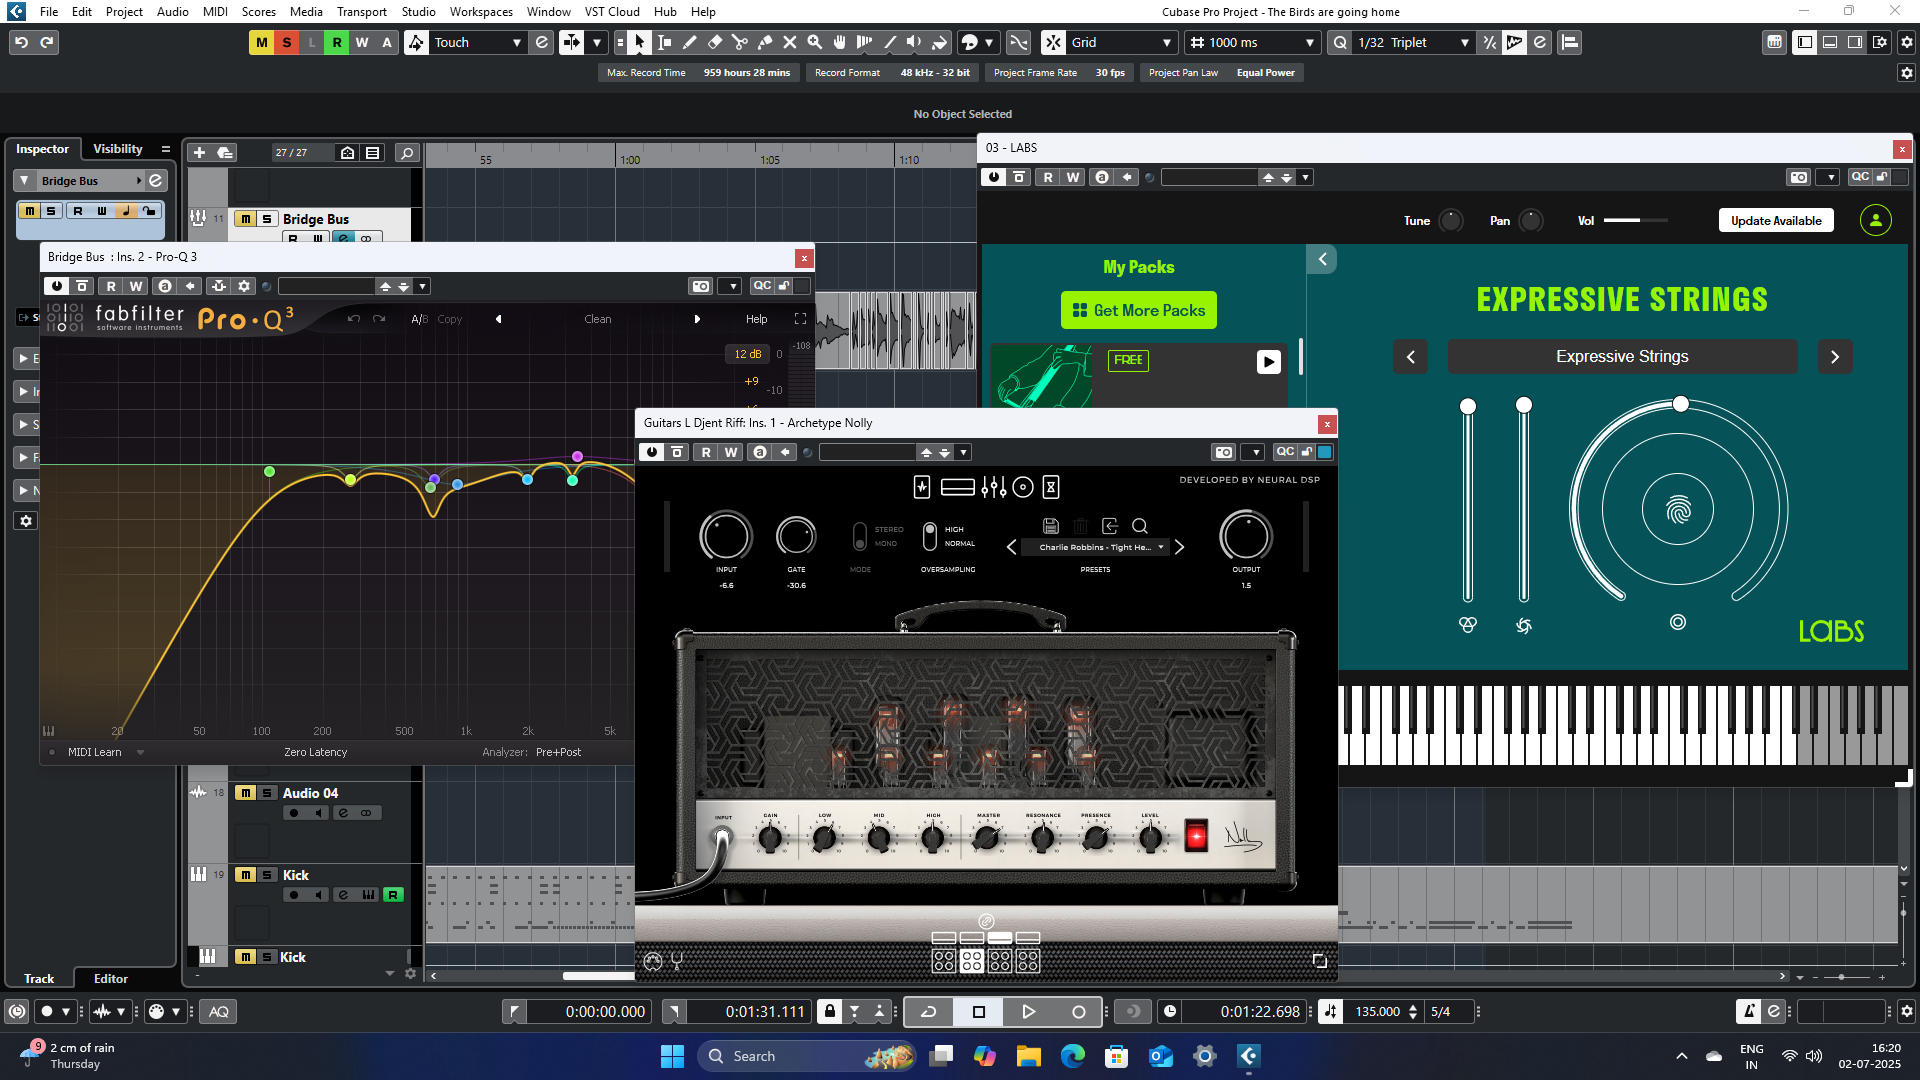
Task: Click LABS expression vertical slider handle
Action: pyautogui.click(x=1468, y=406)
